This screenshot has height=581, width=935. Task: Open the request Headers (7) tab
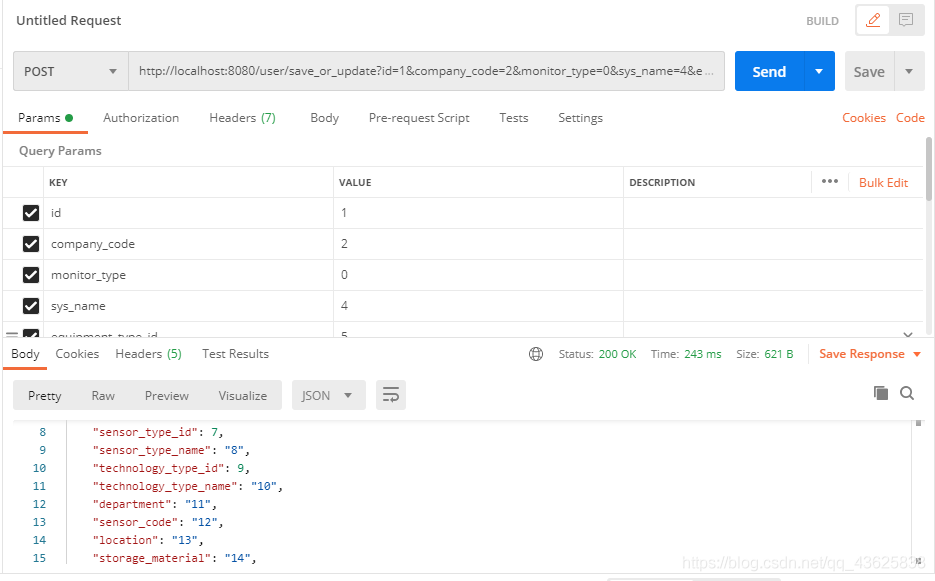pos(242,118)
